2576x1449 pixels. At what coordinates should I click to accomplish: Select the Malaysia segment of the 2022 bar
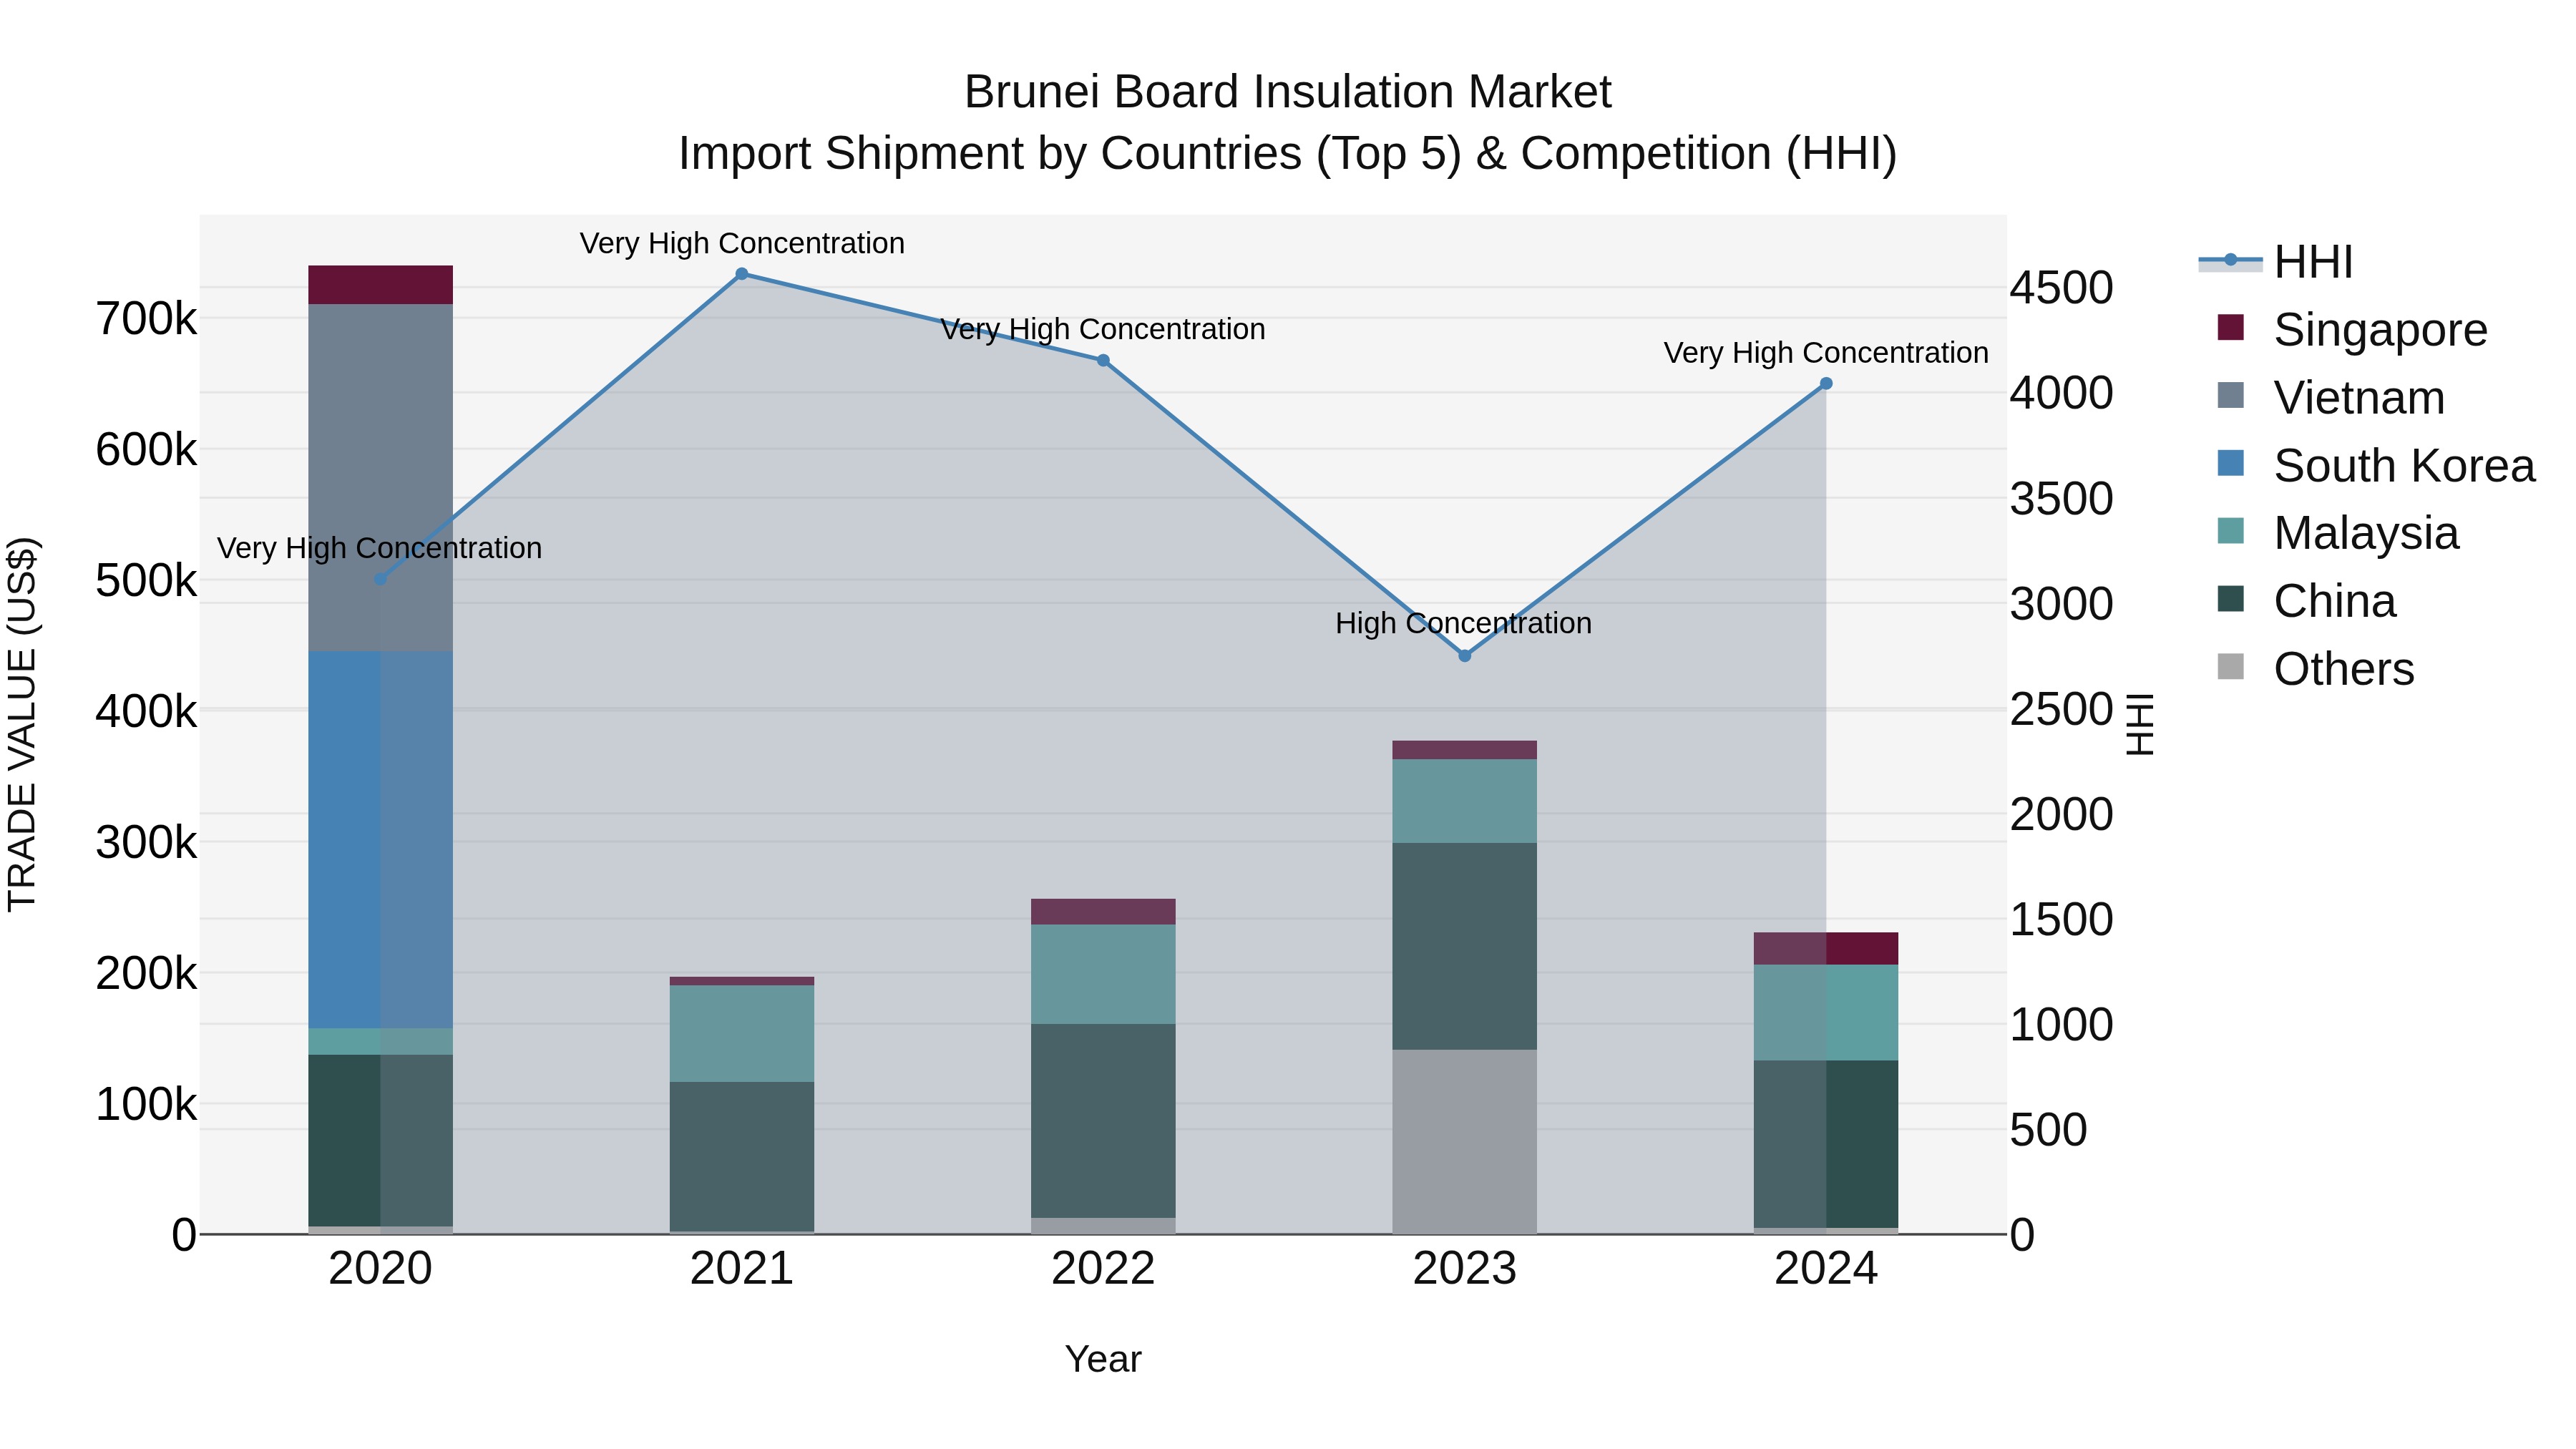pyautogui.click(x=1104, y=974)
